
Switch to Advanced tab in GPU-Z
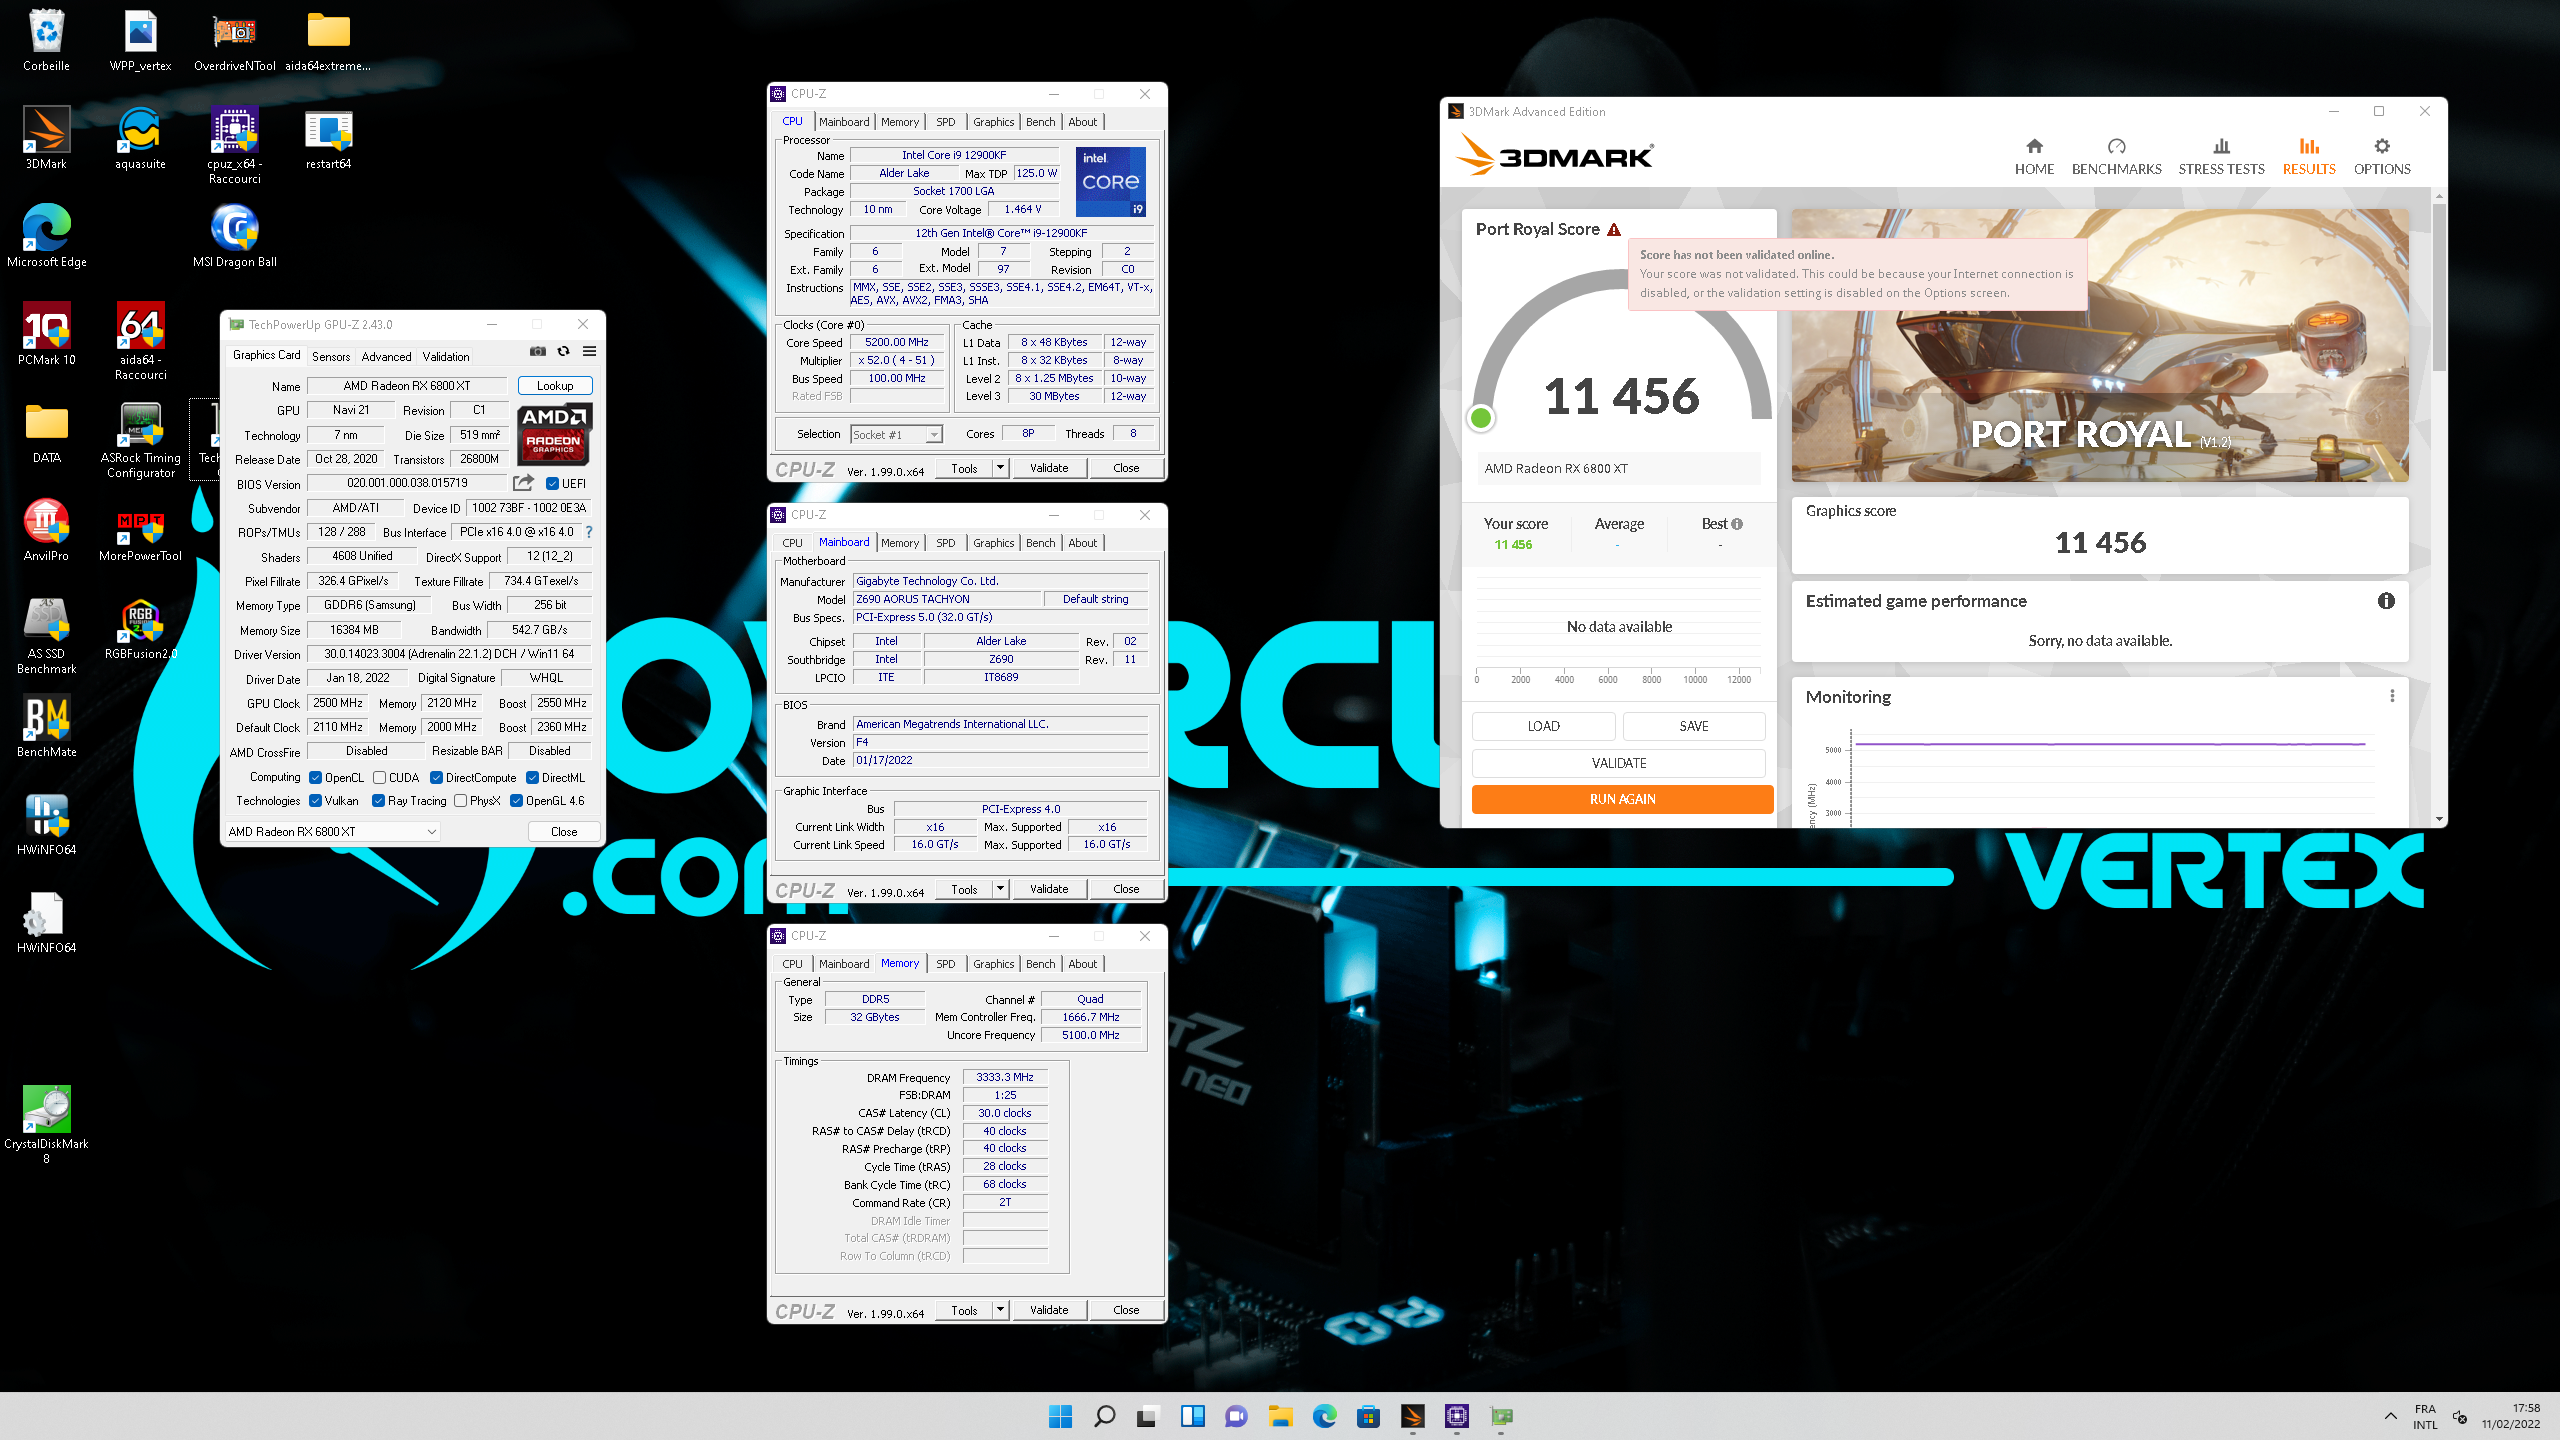(x=386, y=356)
